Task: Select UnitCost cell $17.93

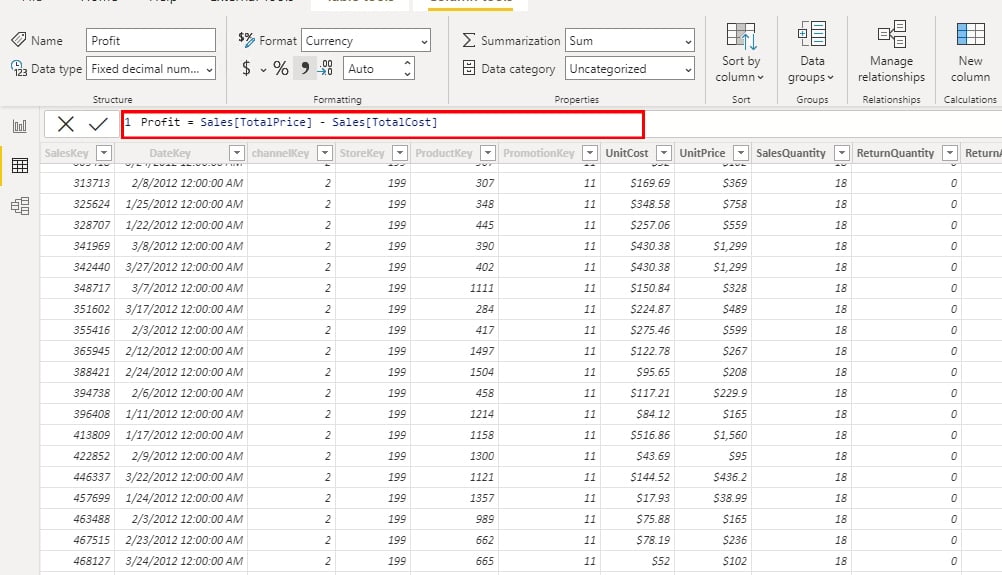Action: [x=637, y=498]
